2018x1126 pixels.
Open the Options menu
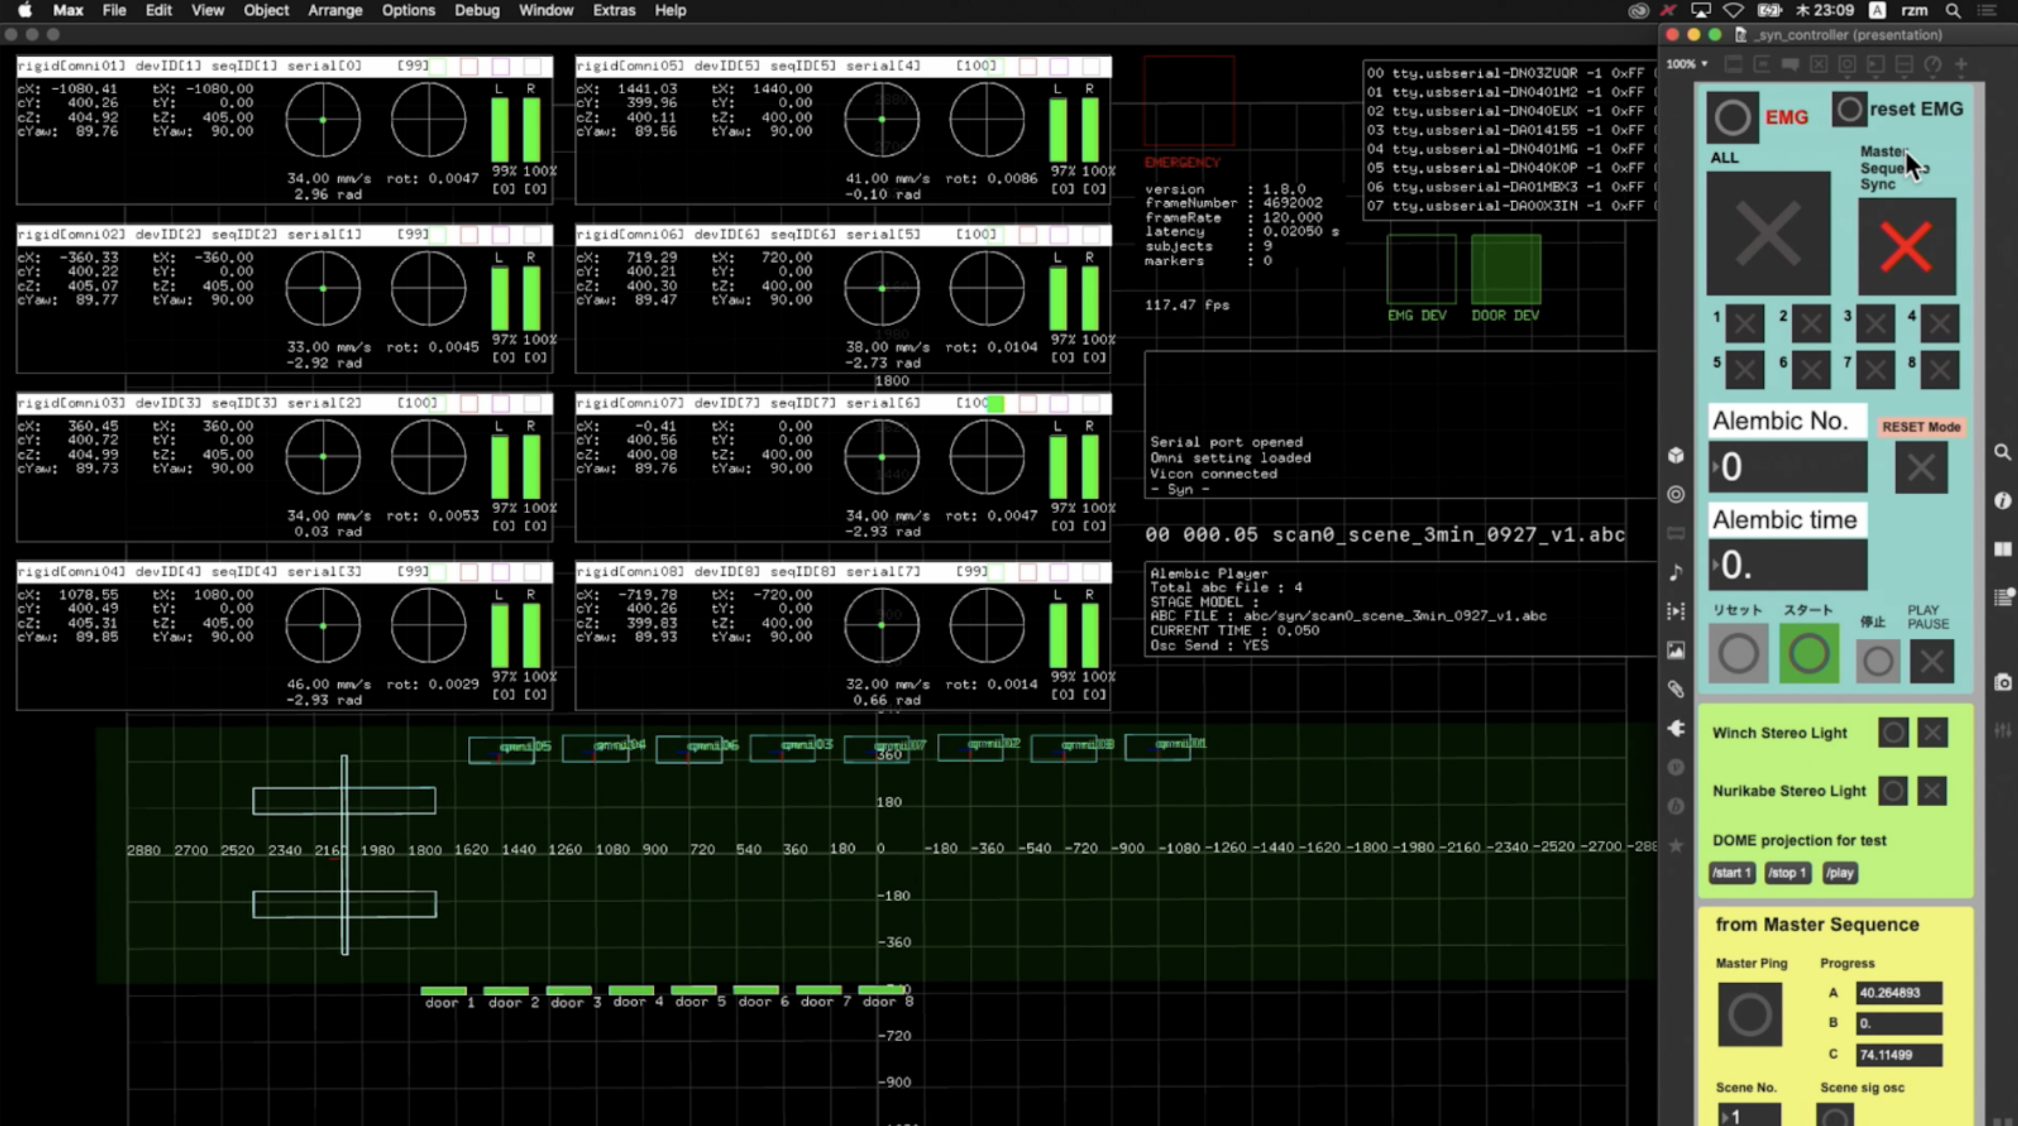[408, 10]
